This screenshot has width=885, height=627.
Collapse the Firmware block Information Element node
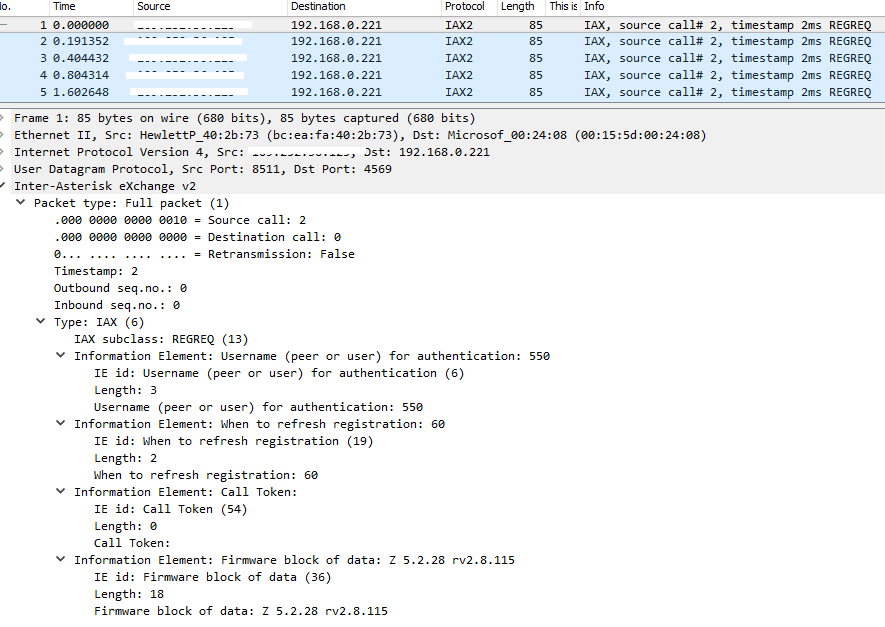click(x=61, y=560)
